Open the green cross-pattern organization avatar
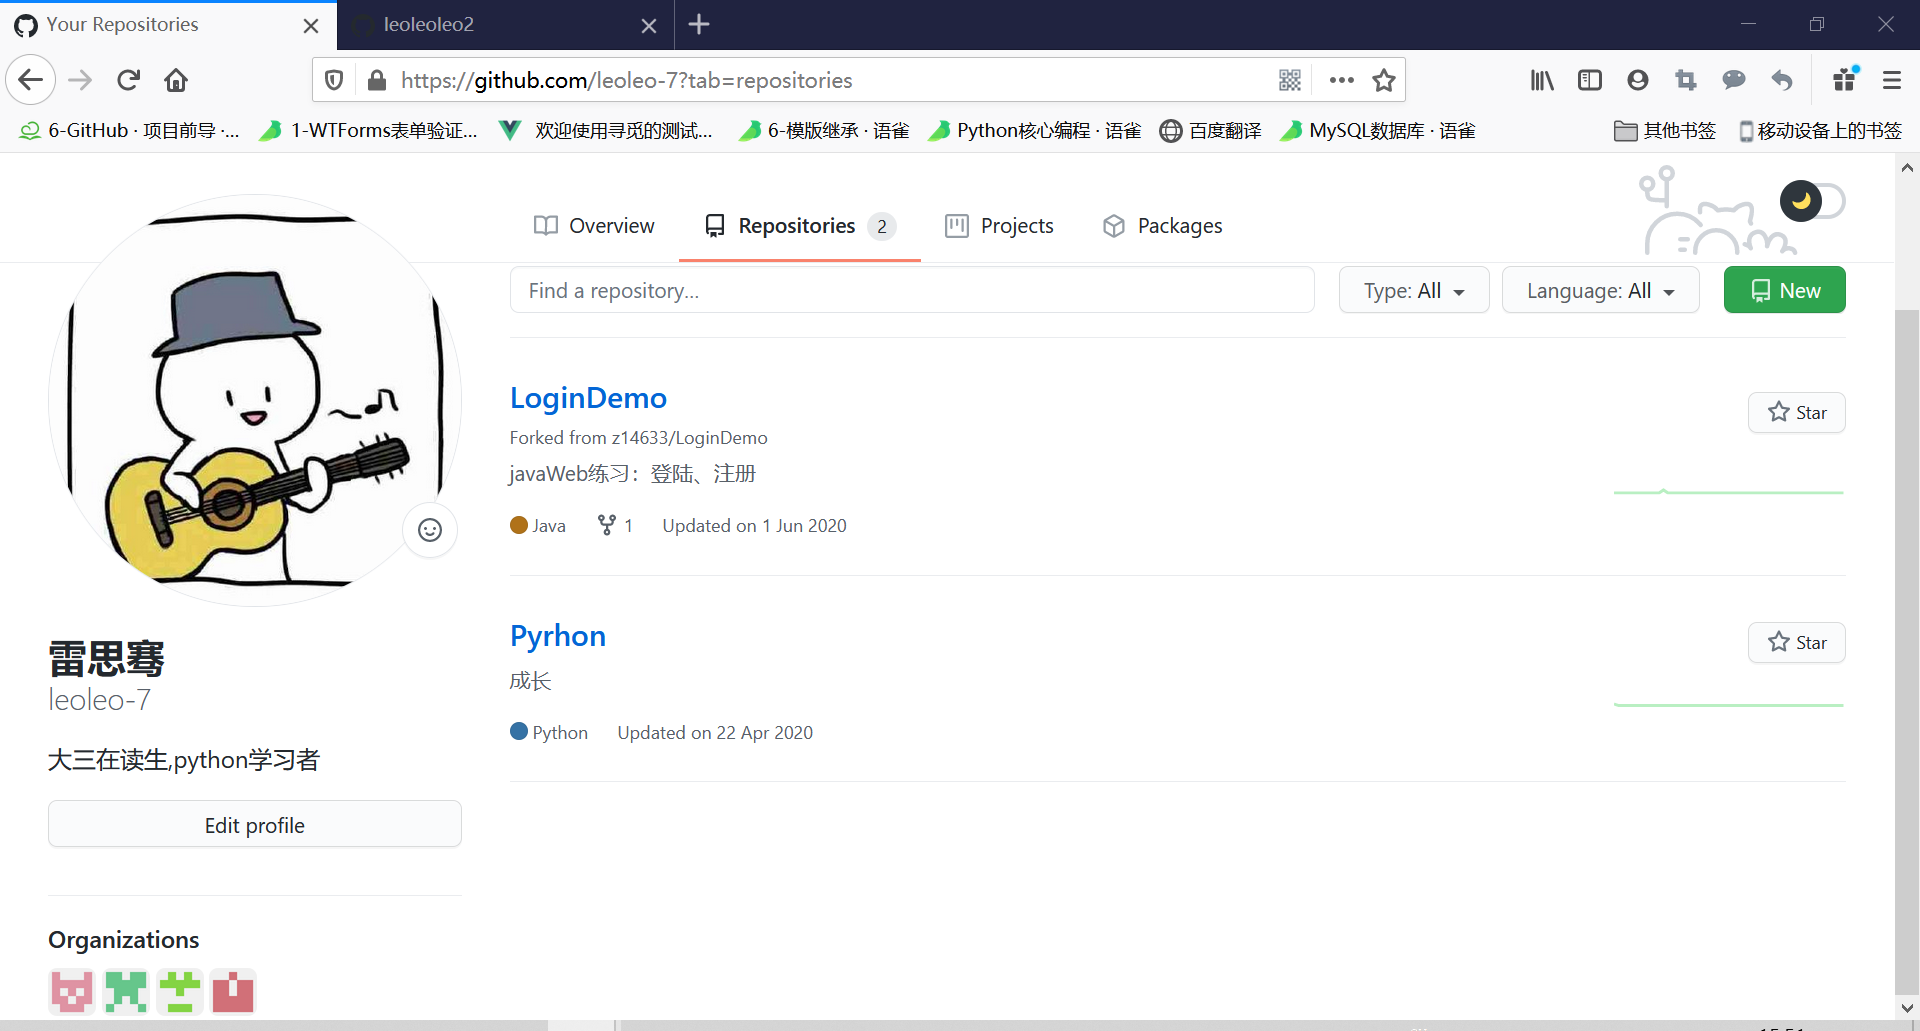1920x1031 pixels. (x=126, y=991)
